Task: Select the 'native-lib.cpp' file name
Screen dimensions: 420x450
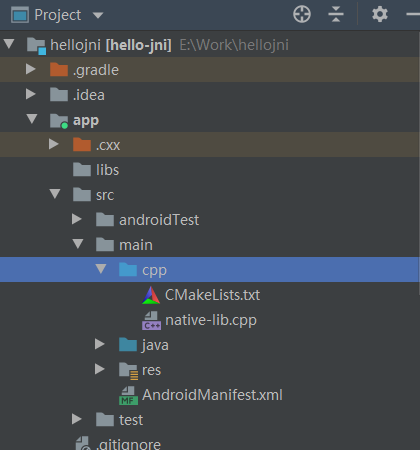Action: [211, 320]
